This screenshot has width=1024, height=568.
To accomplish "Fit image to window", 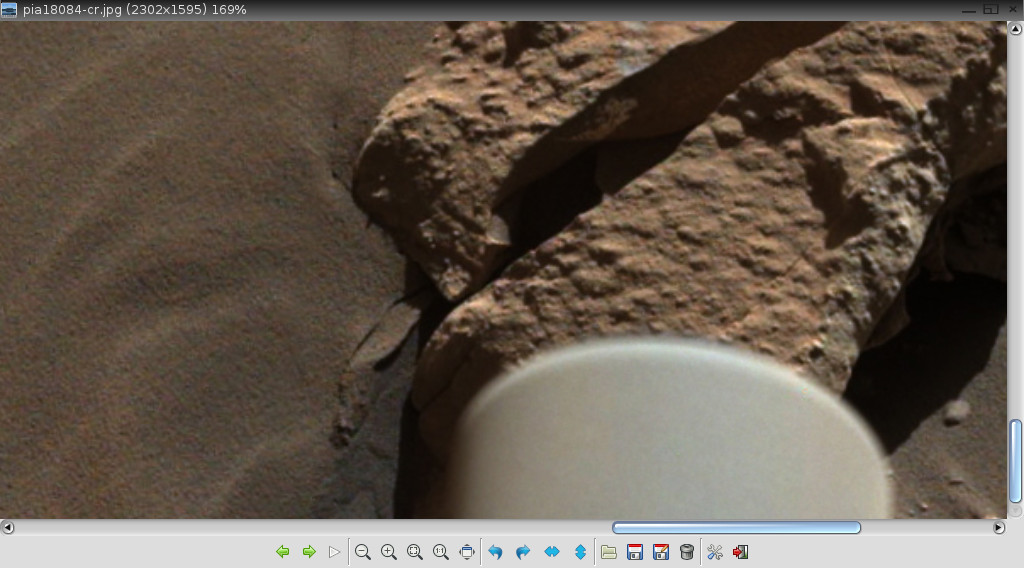I will tap(415, 552).
